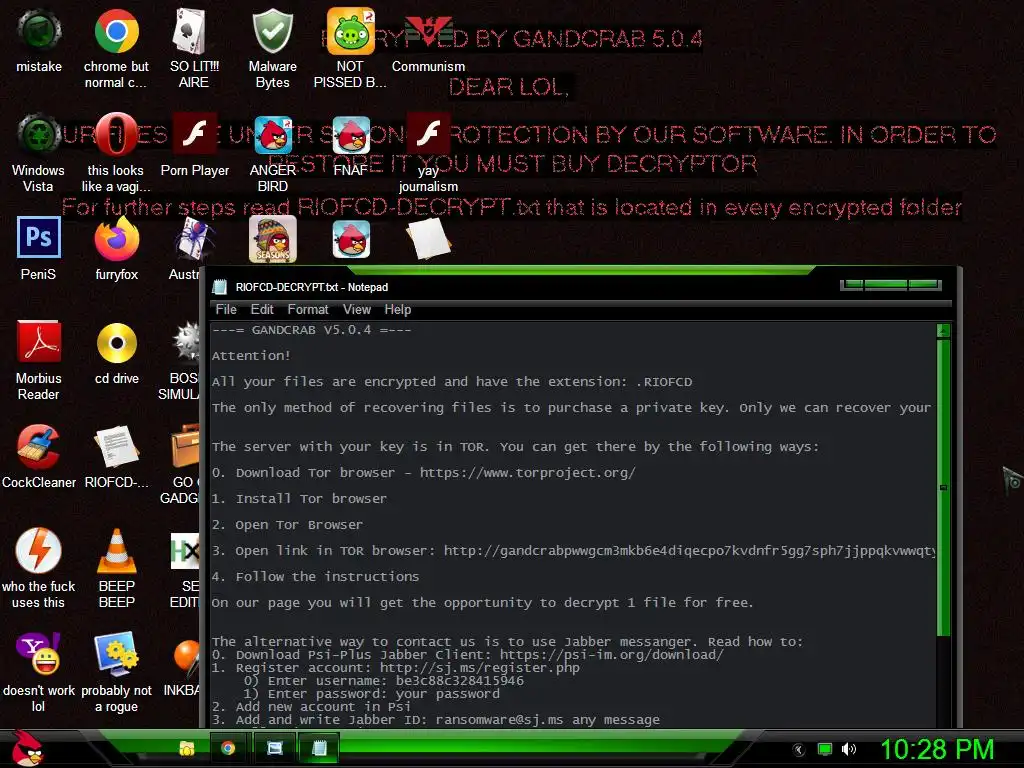Open the Chrome taskbar icon
Screen dimensions: 1024x768
point(228,748)
